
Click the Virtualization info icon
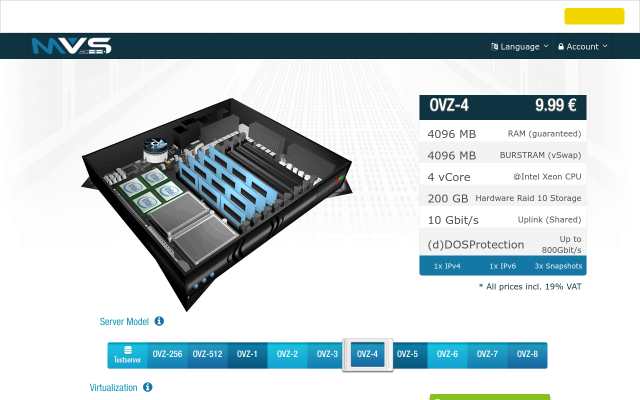pyautogui.click(x=148, y=387)
